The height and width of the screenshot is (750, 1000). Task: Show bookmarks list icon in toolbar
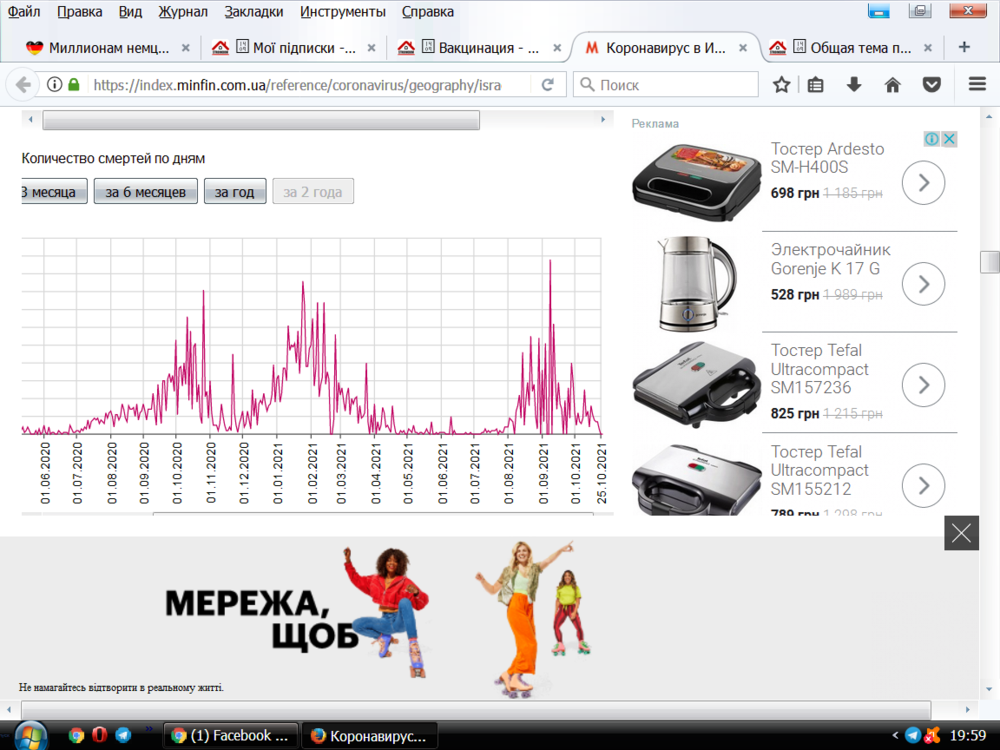click(x=815, y=84)
